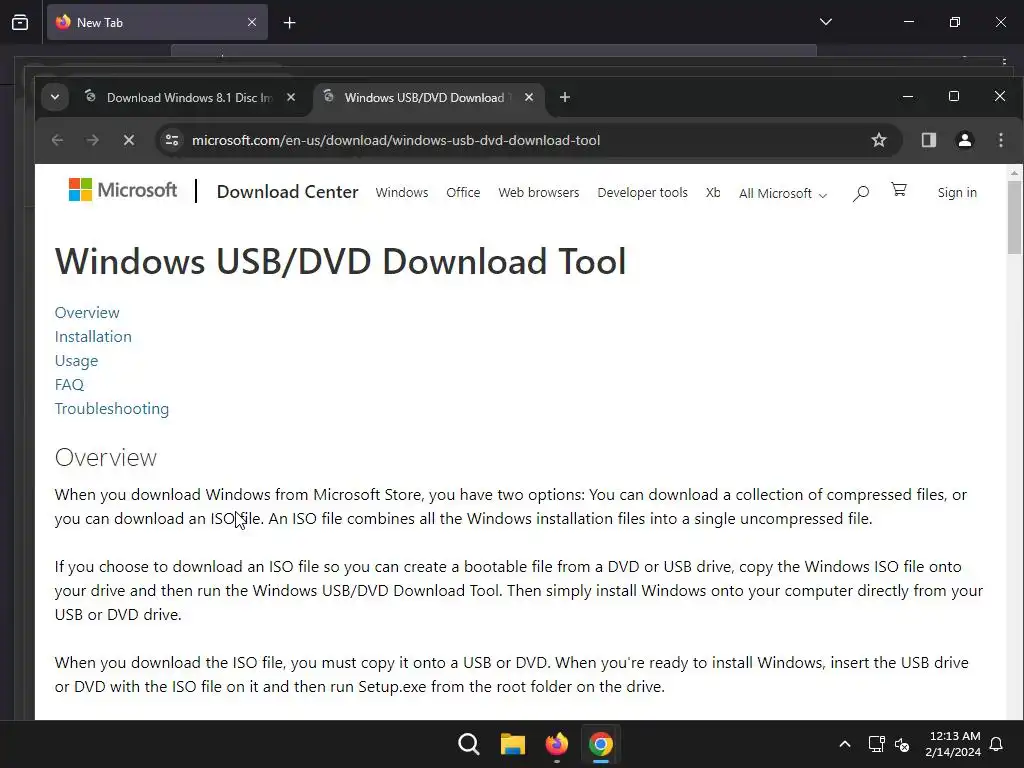Close the Windows USB/DVD Download tab
1024x768 pixels.
(529, 97)
